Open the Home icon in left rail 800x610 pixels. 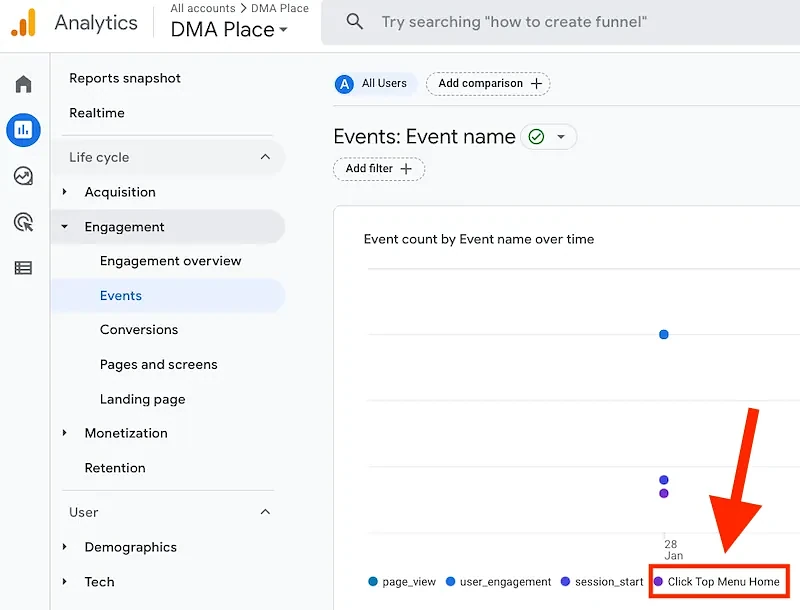[x=23, y=84]
